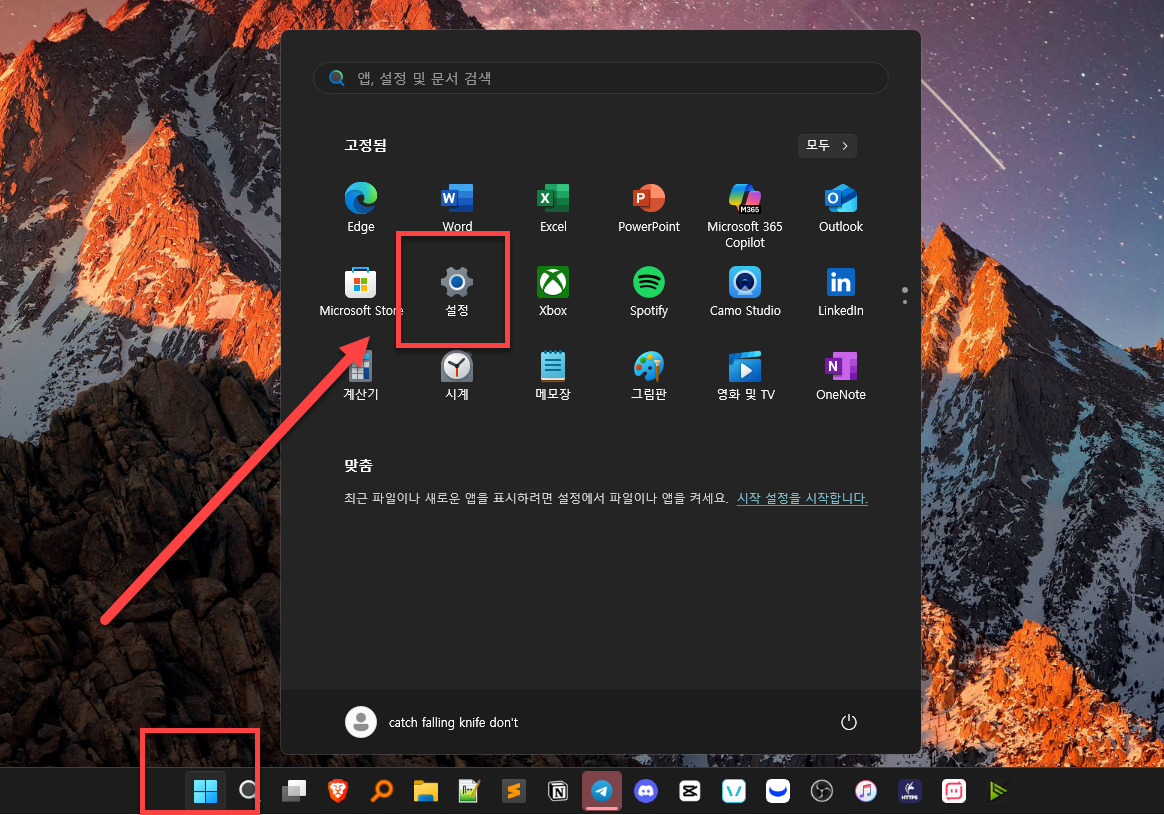The image size is (1164, 815).
Task: Open Notion from taskbar
Action: pyautogui.click(x=558, y=791)
